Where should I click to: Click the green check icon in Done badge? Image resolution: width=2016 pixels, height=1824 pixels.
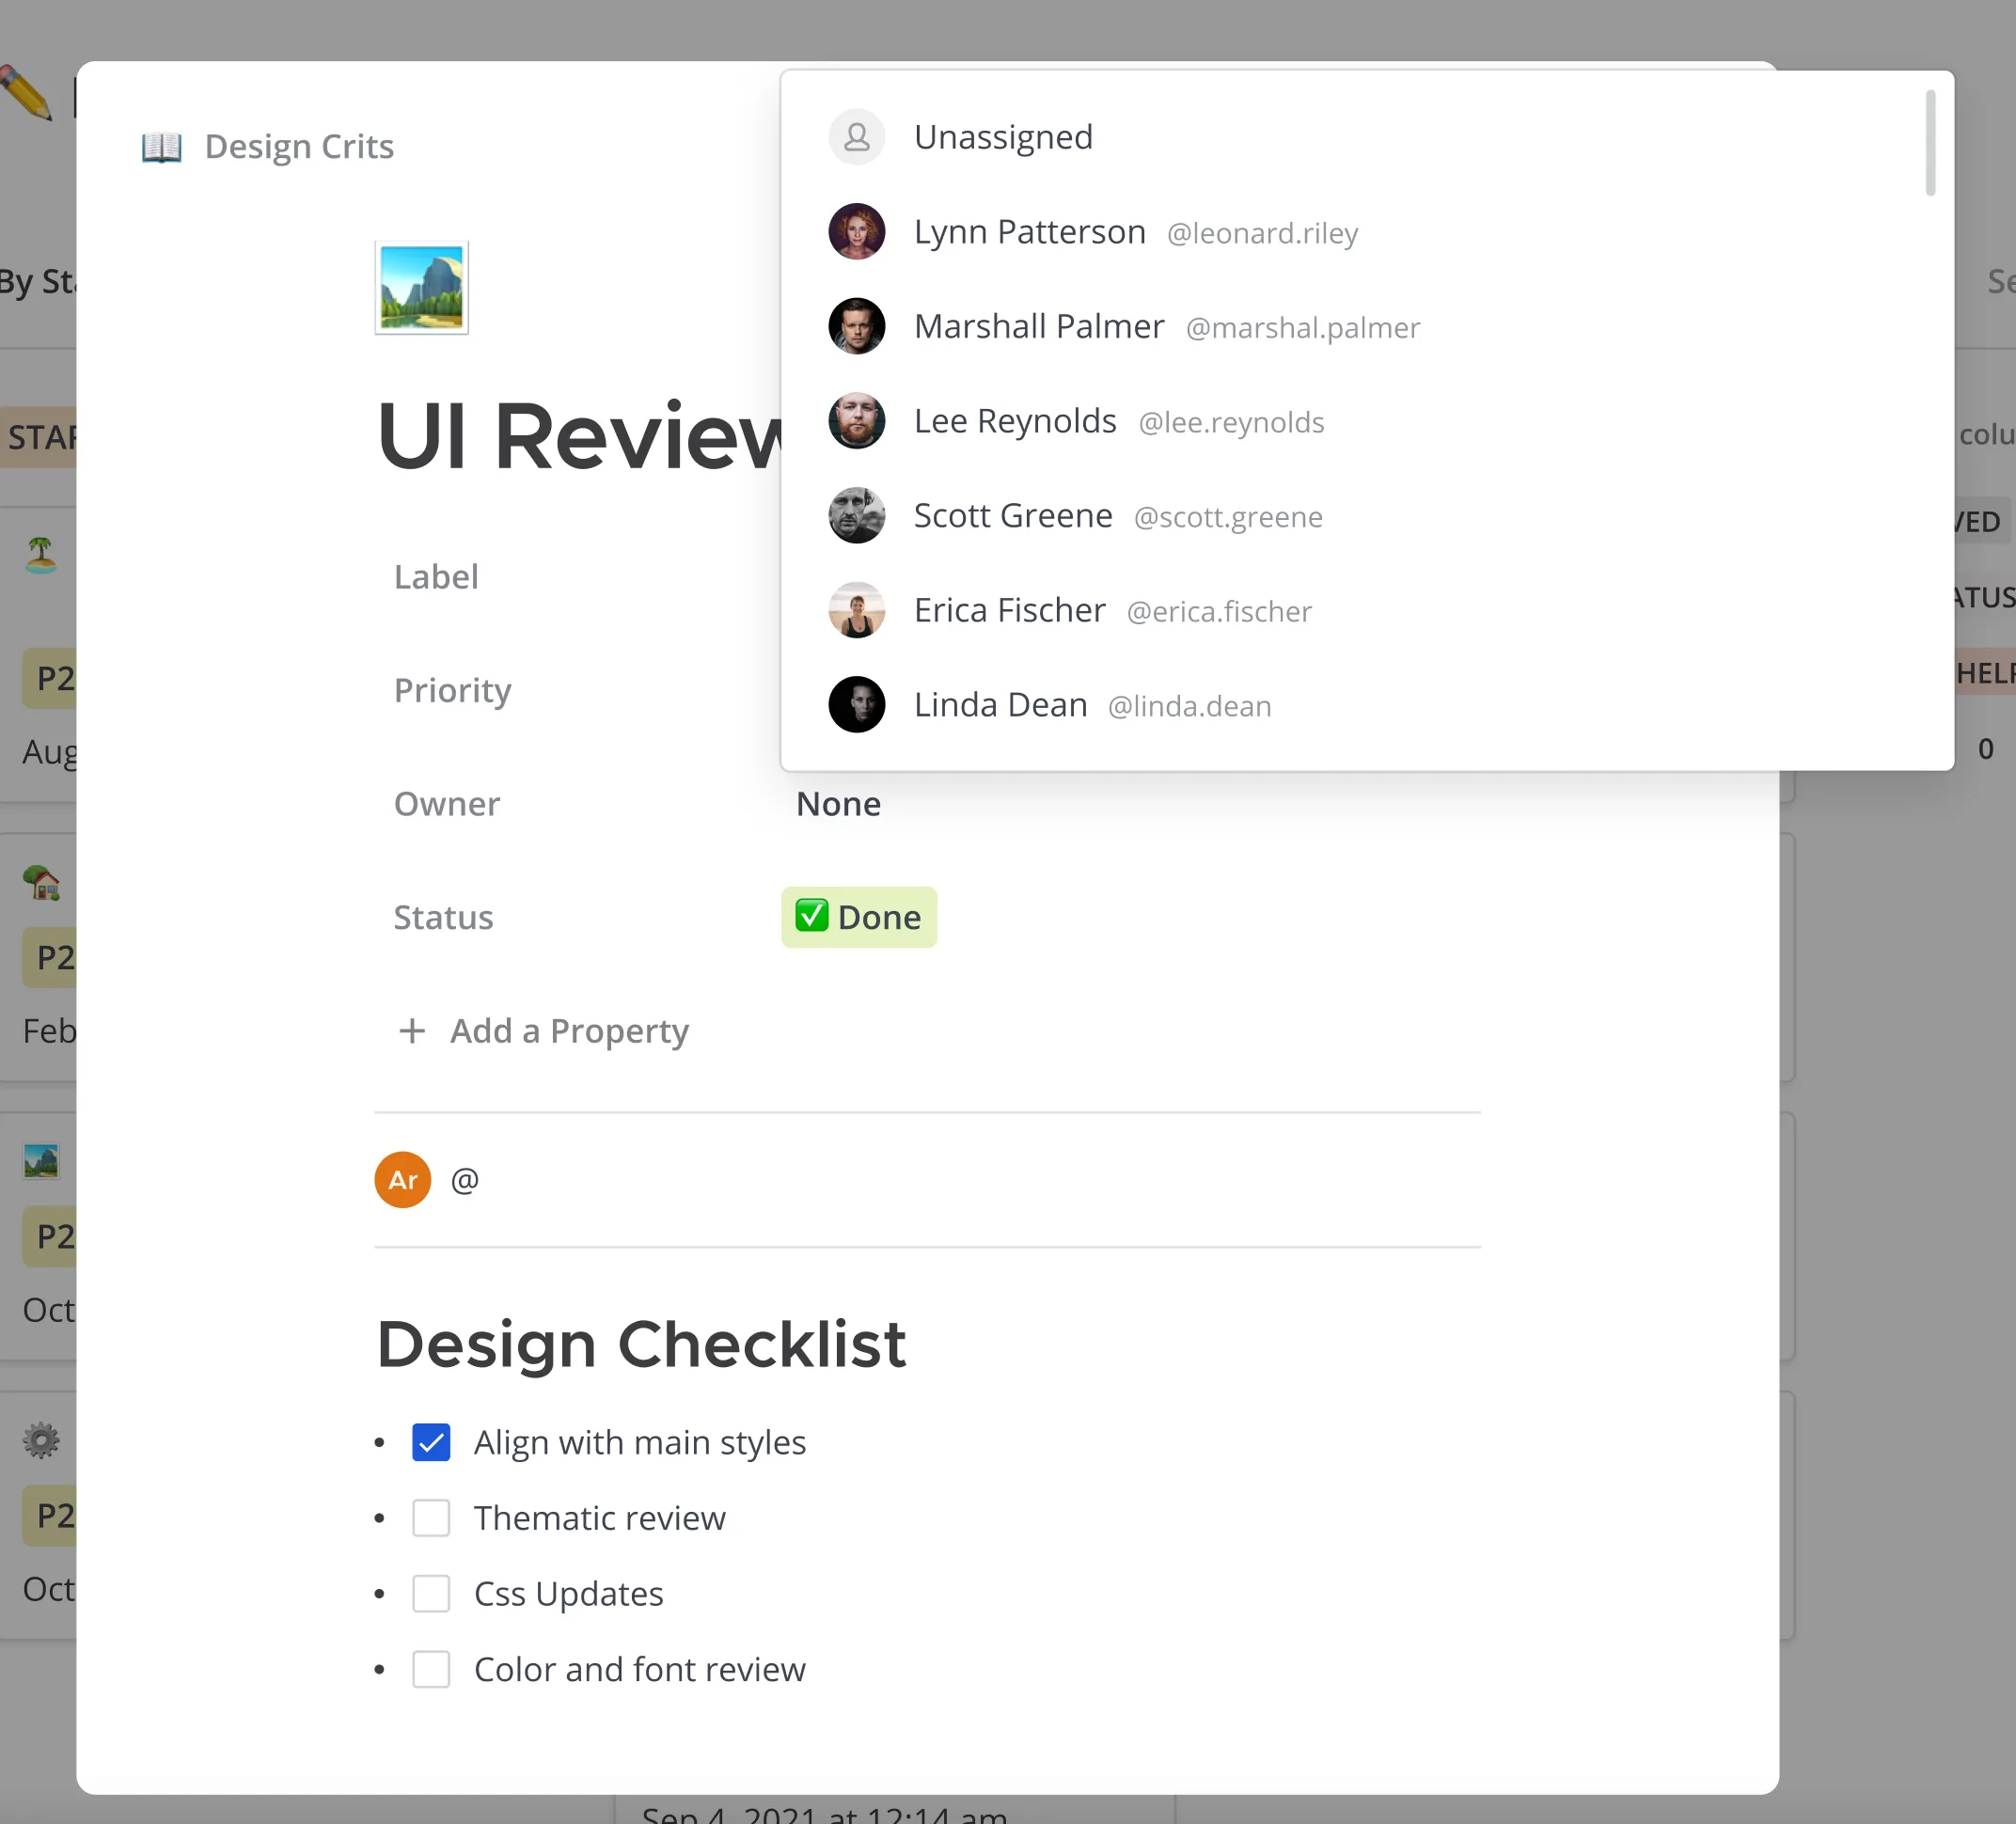(x=811, y=916)
